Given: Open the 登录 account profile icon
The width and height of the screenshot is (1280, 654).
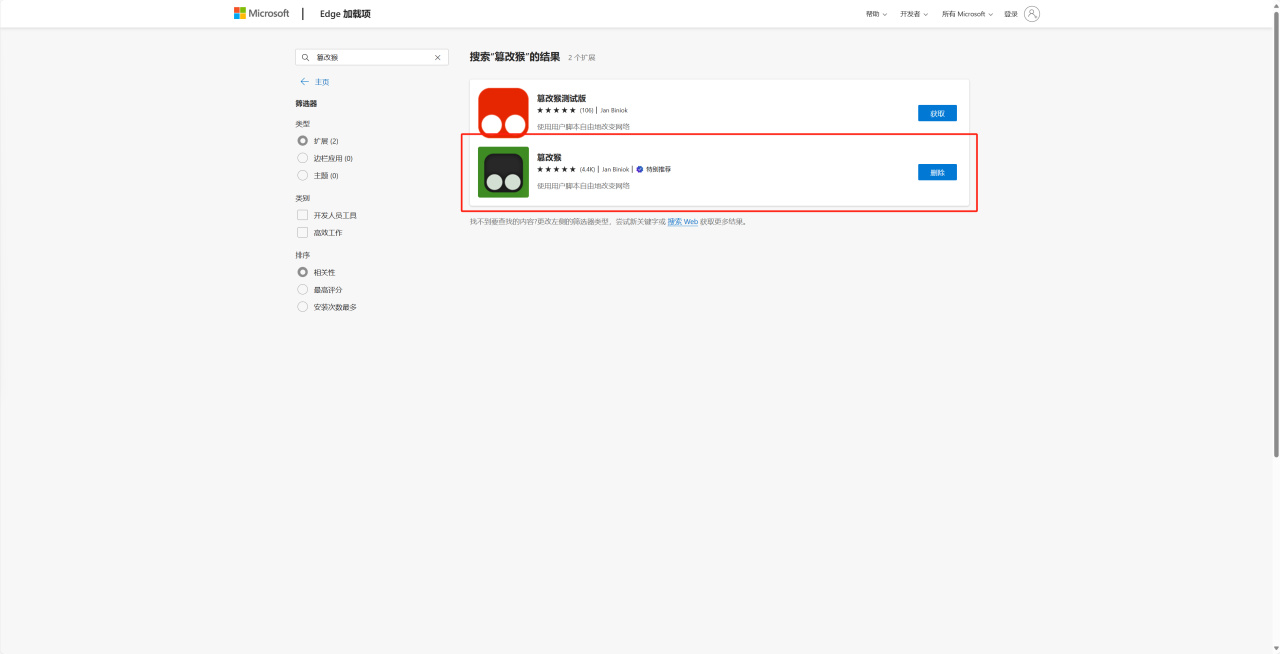Looking at the screenshot, I should click(x=1033, y=13).
